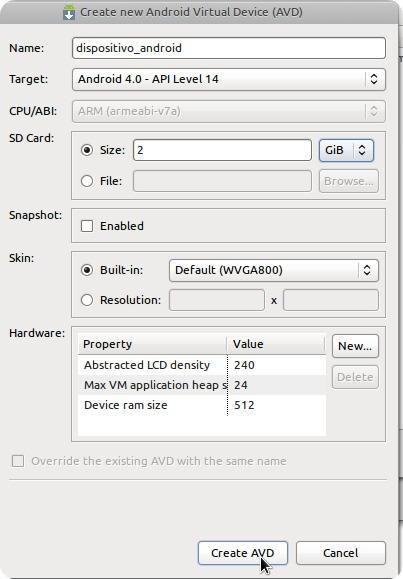Image resolution: width=403 pixels, height=579 pixels.
Task: Open the GiB unit dropdown
Action: coord(346,150)
